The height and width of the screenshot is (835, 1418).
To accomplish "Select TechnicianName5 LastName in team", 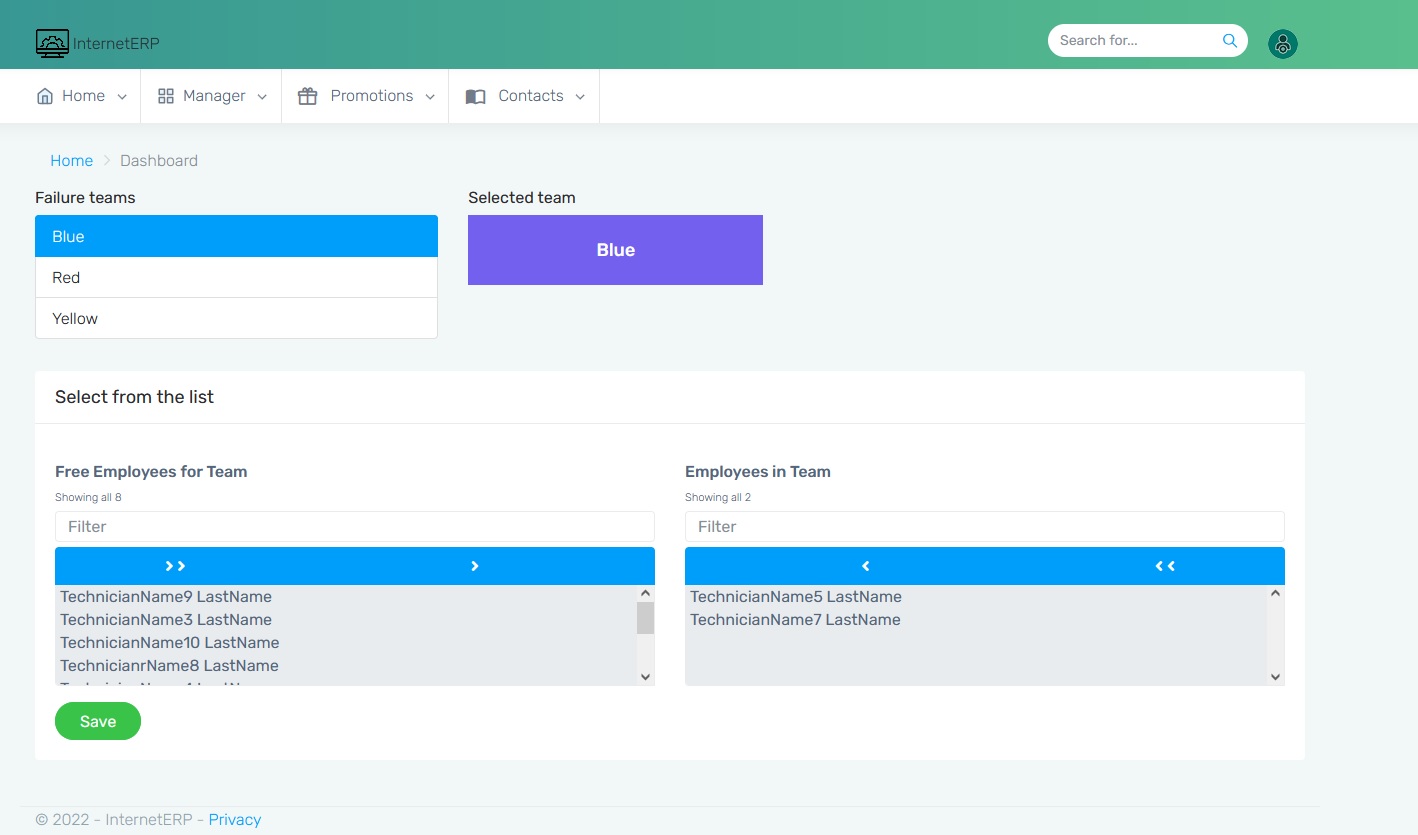I will [x=976, y=597].
